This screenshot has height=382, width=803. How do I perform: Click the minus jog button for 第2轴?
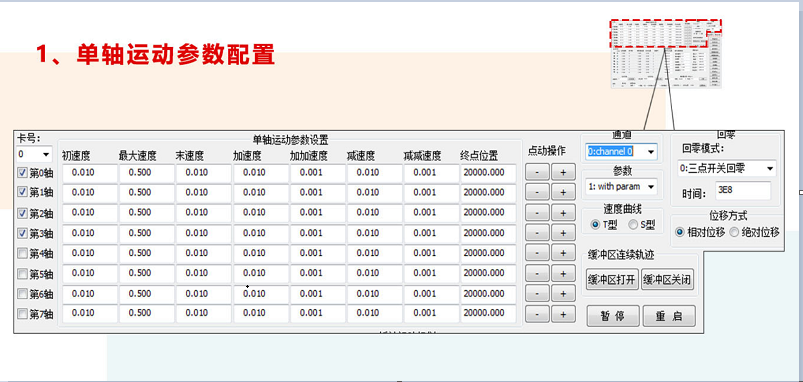coord(537,213)
